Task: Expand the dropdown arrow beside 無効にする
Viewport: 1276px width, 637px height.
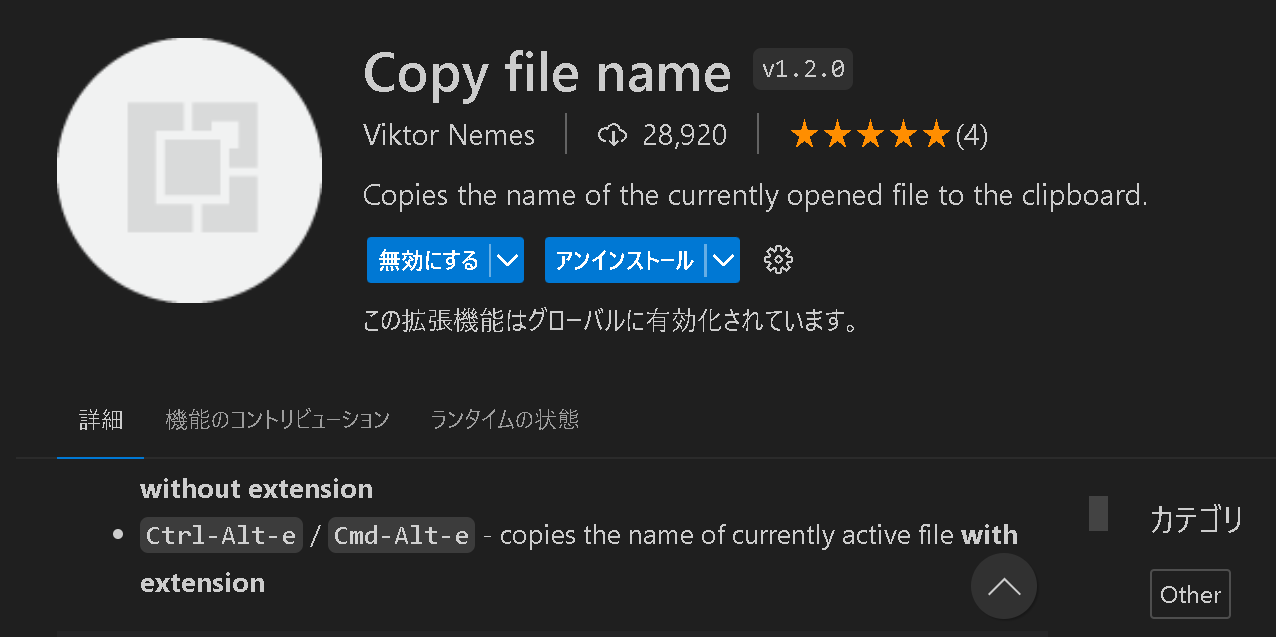Action: 508,261
